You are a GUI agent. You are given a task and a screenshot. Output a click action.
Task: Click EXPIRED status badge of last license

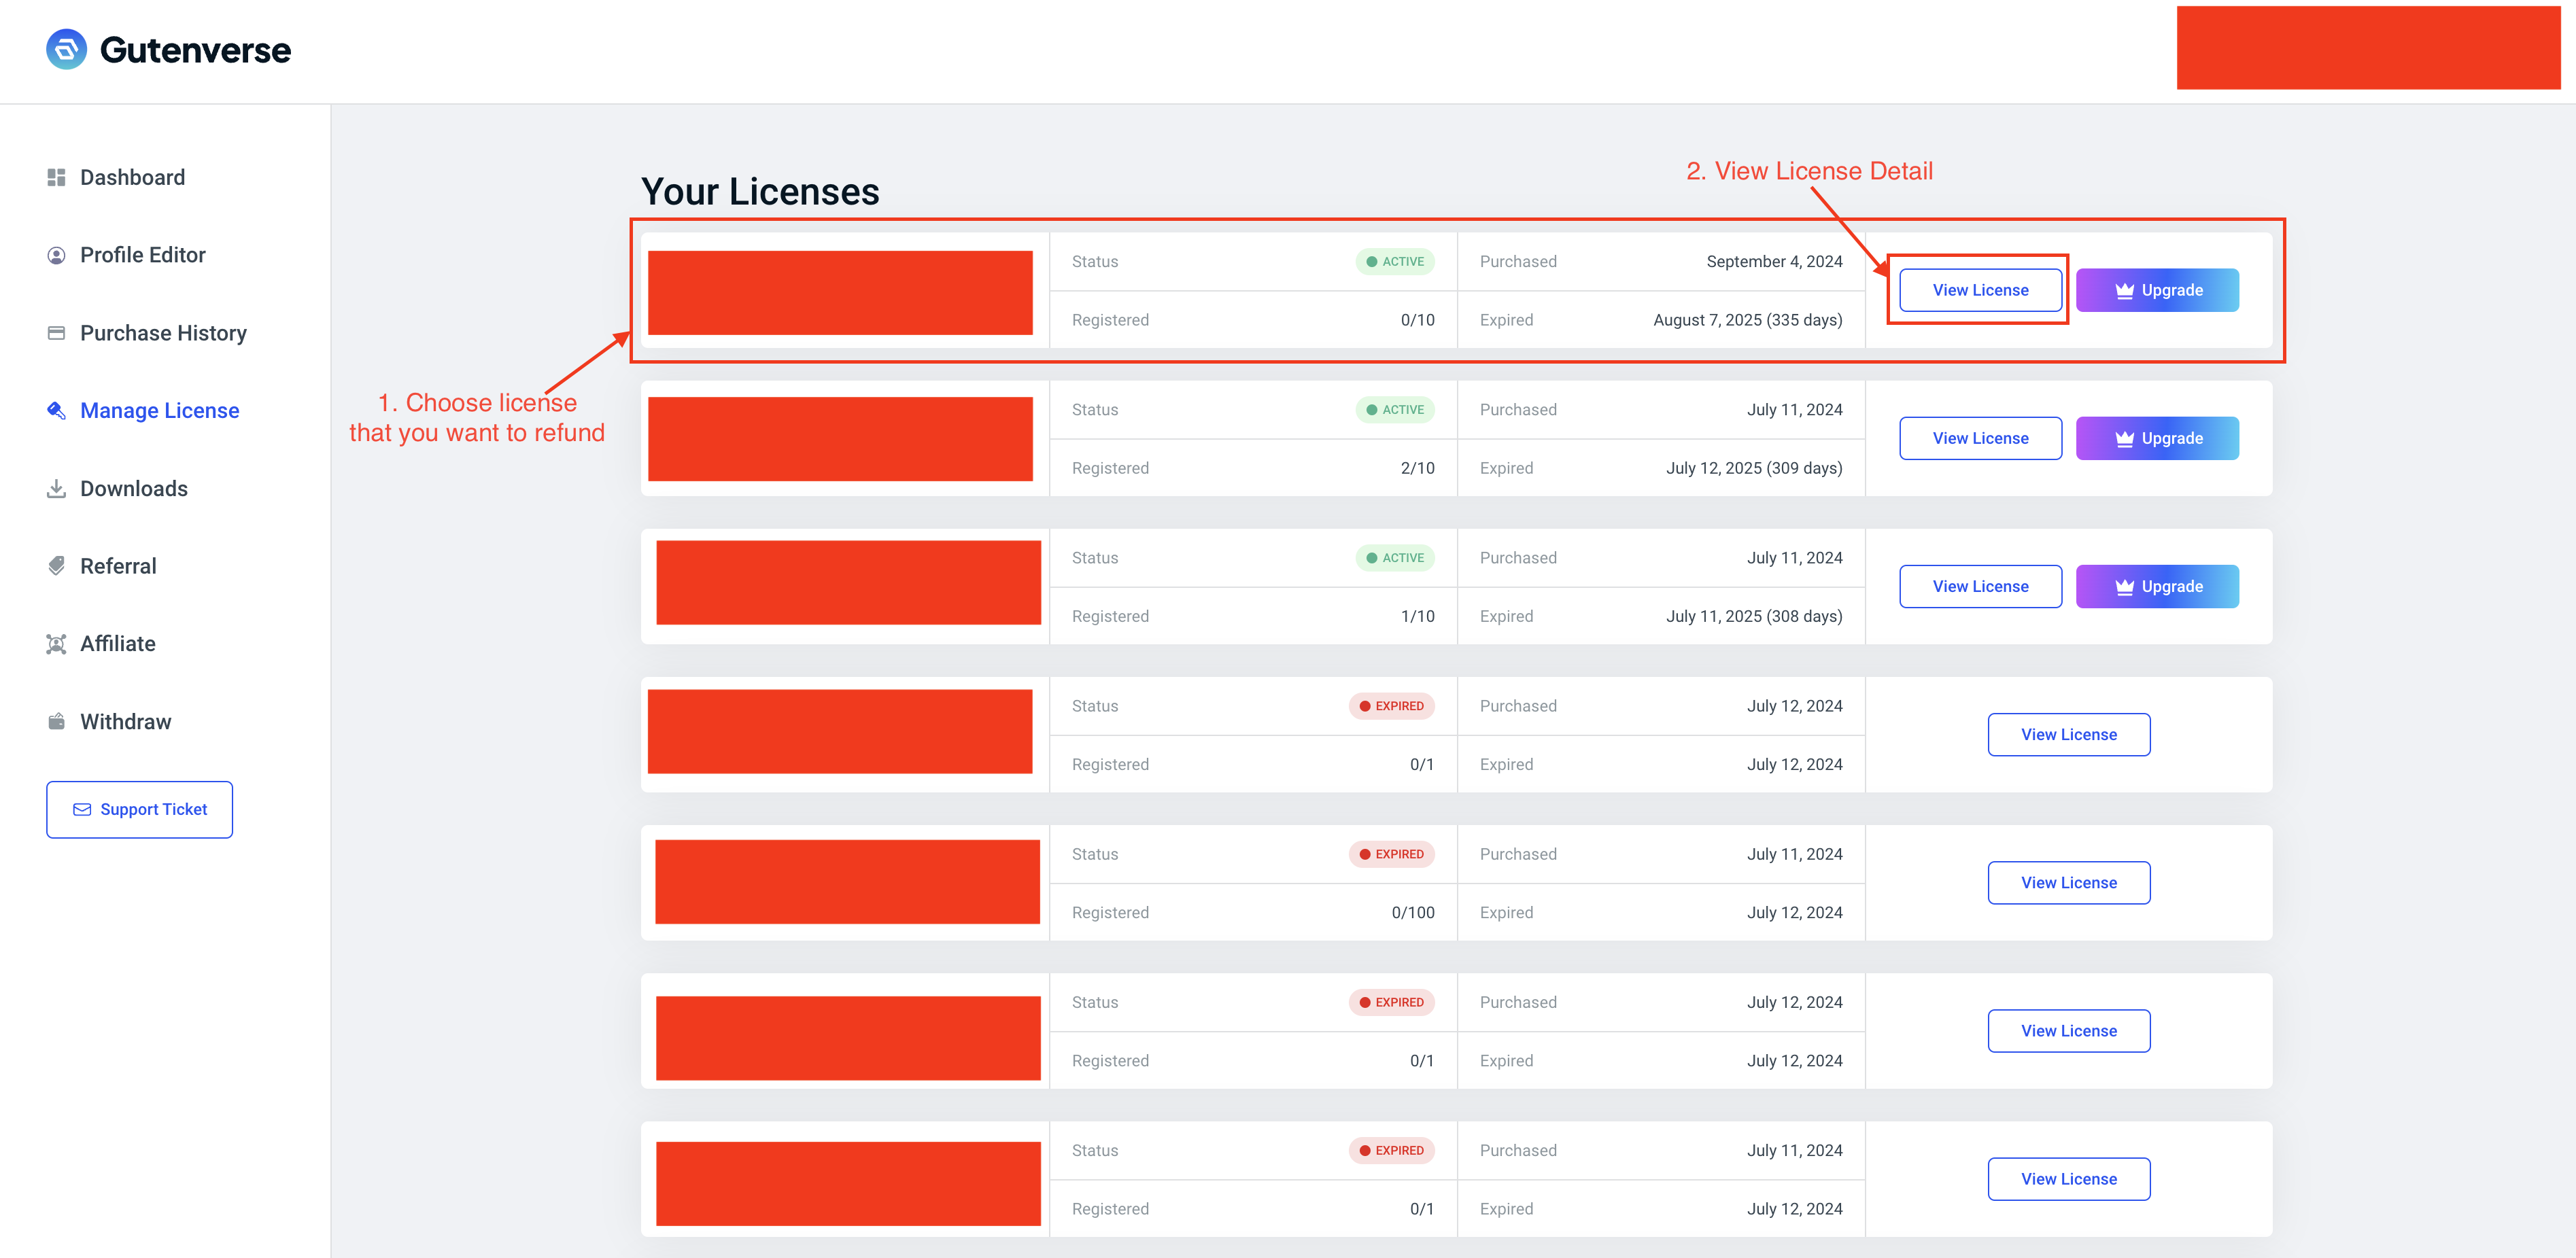[1391, 1150]
